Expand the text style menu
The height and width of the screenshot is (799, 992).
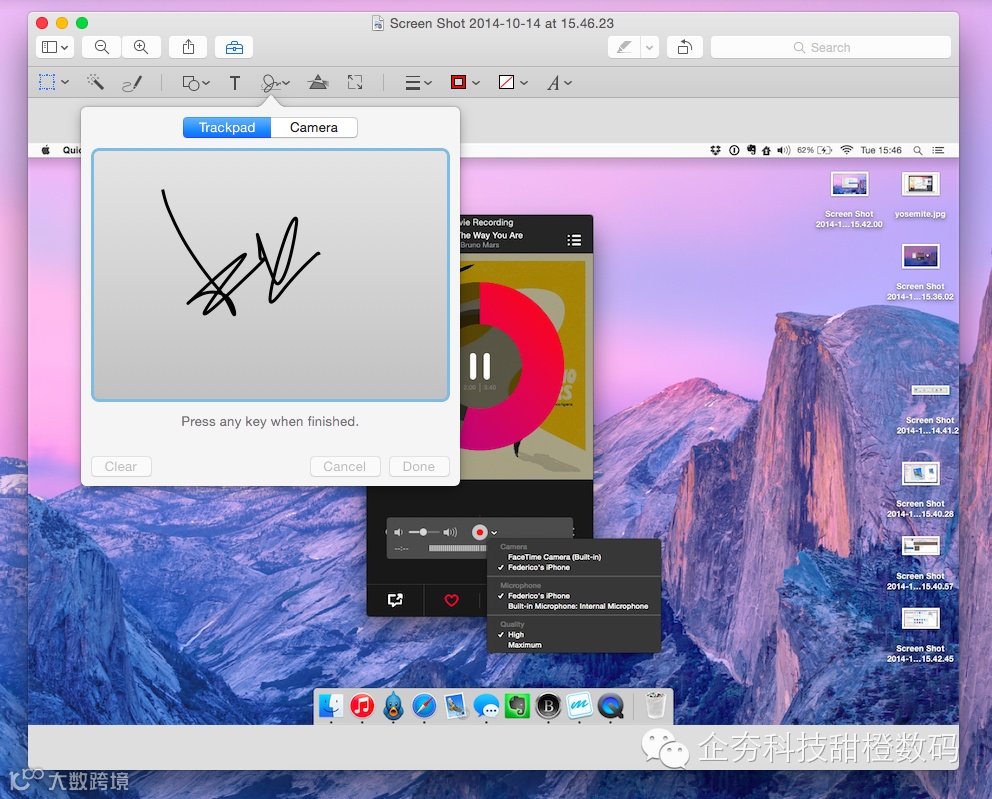559,83
